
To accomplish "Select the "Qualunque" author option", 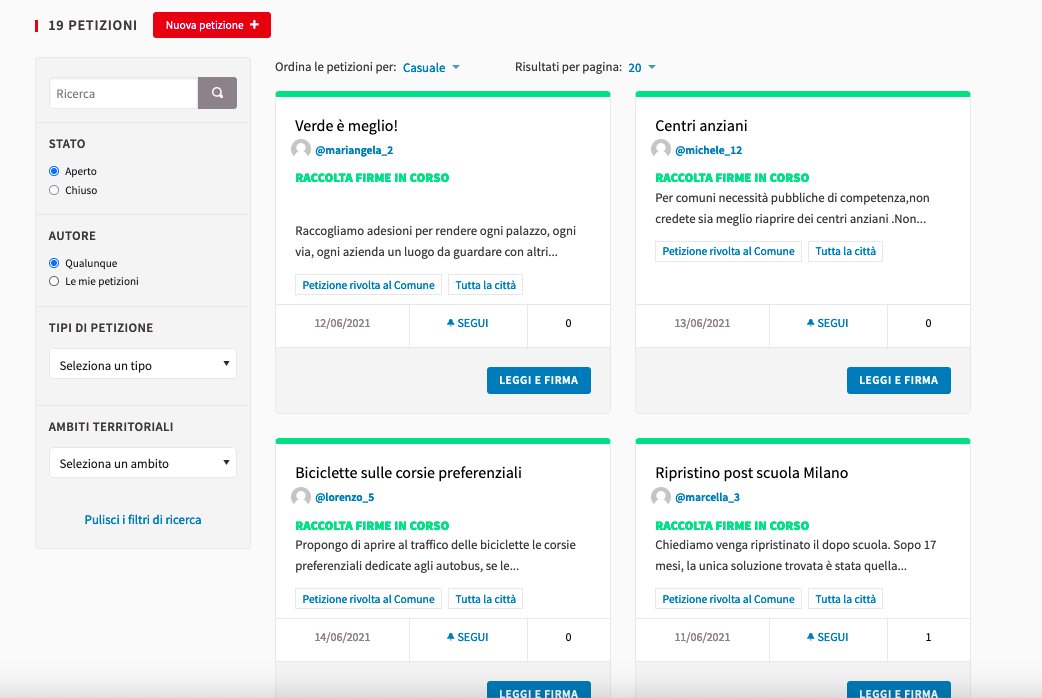I will (53, 261).
